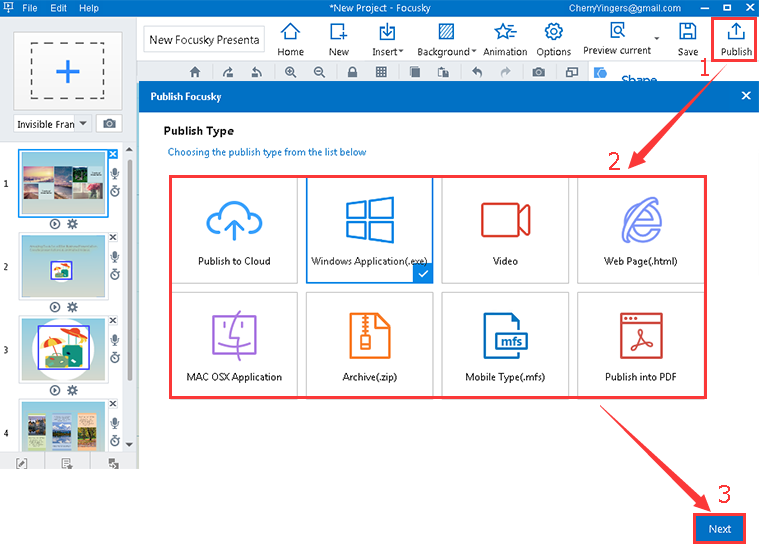
Task: Click the Publish toolbar button
Action: tap(736, 39)
